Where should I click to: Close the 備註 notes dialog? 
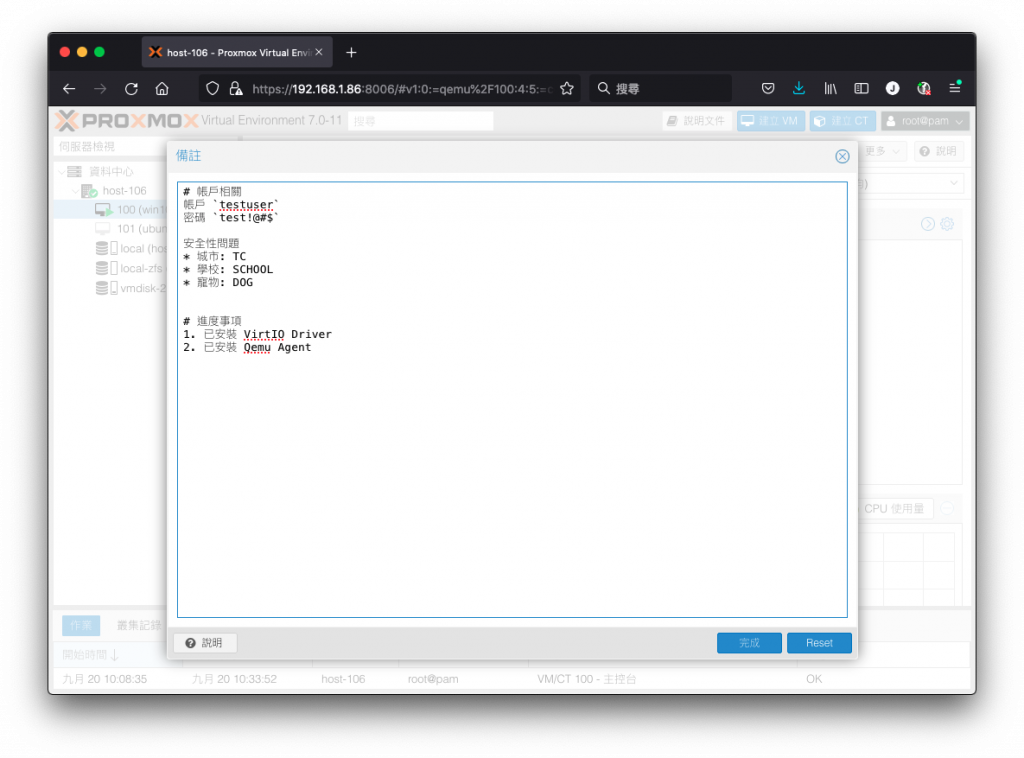click(x=842, y=156)
